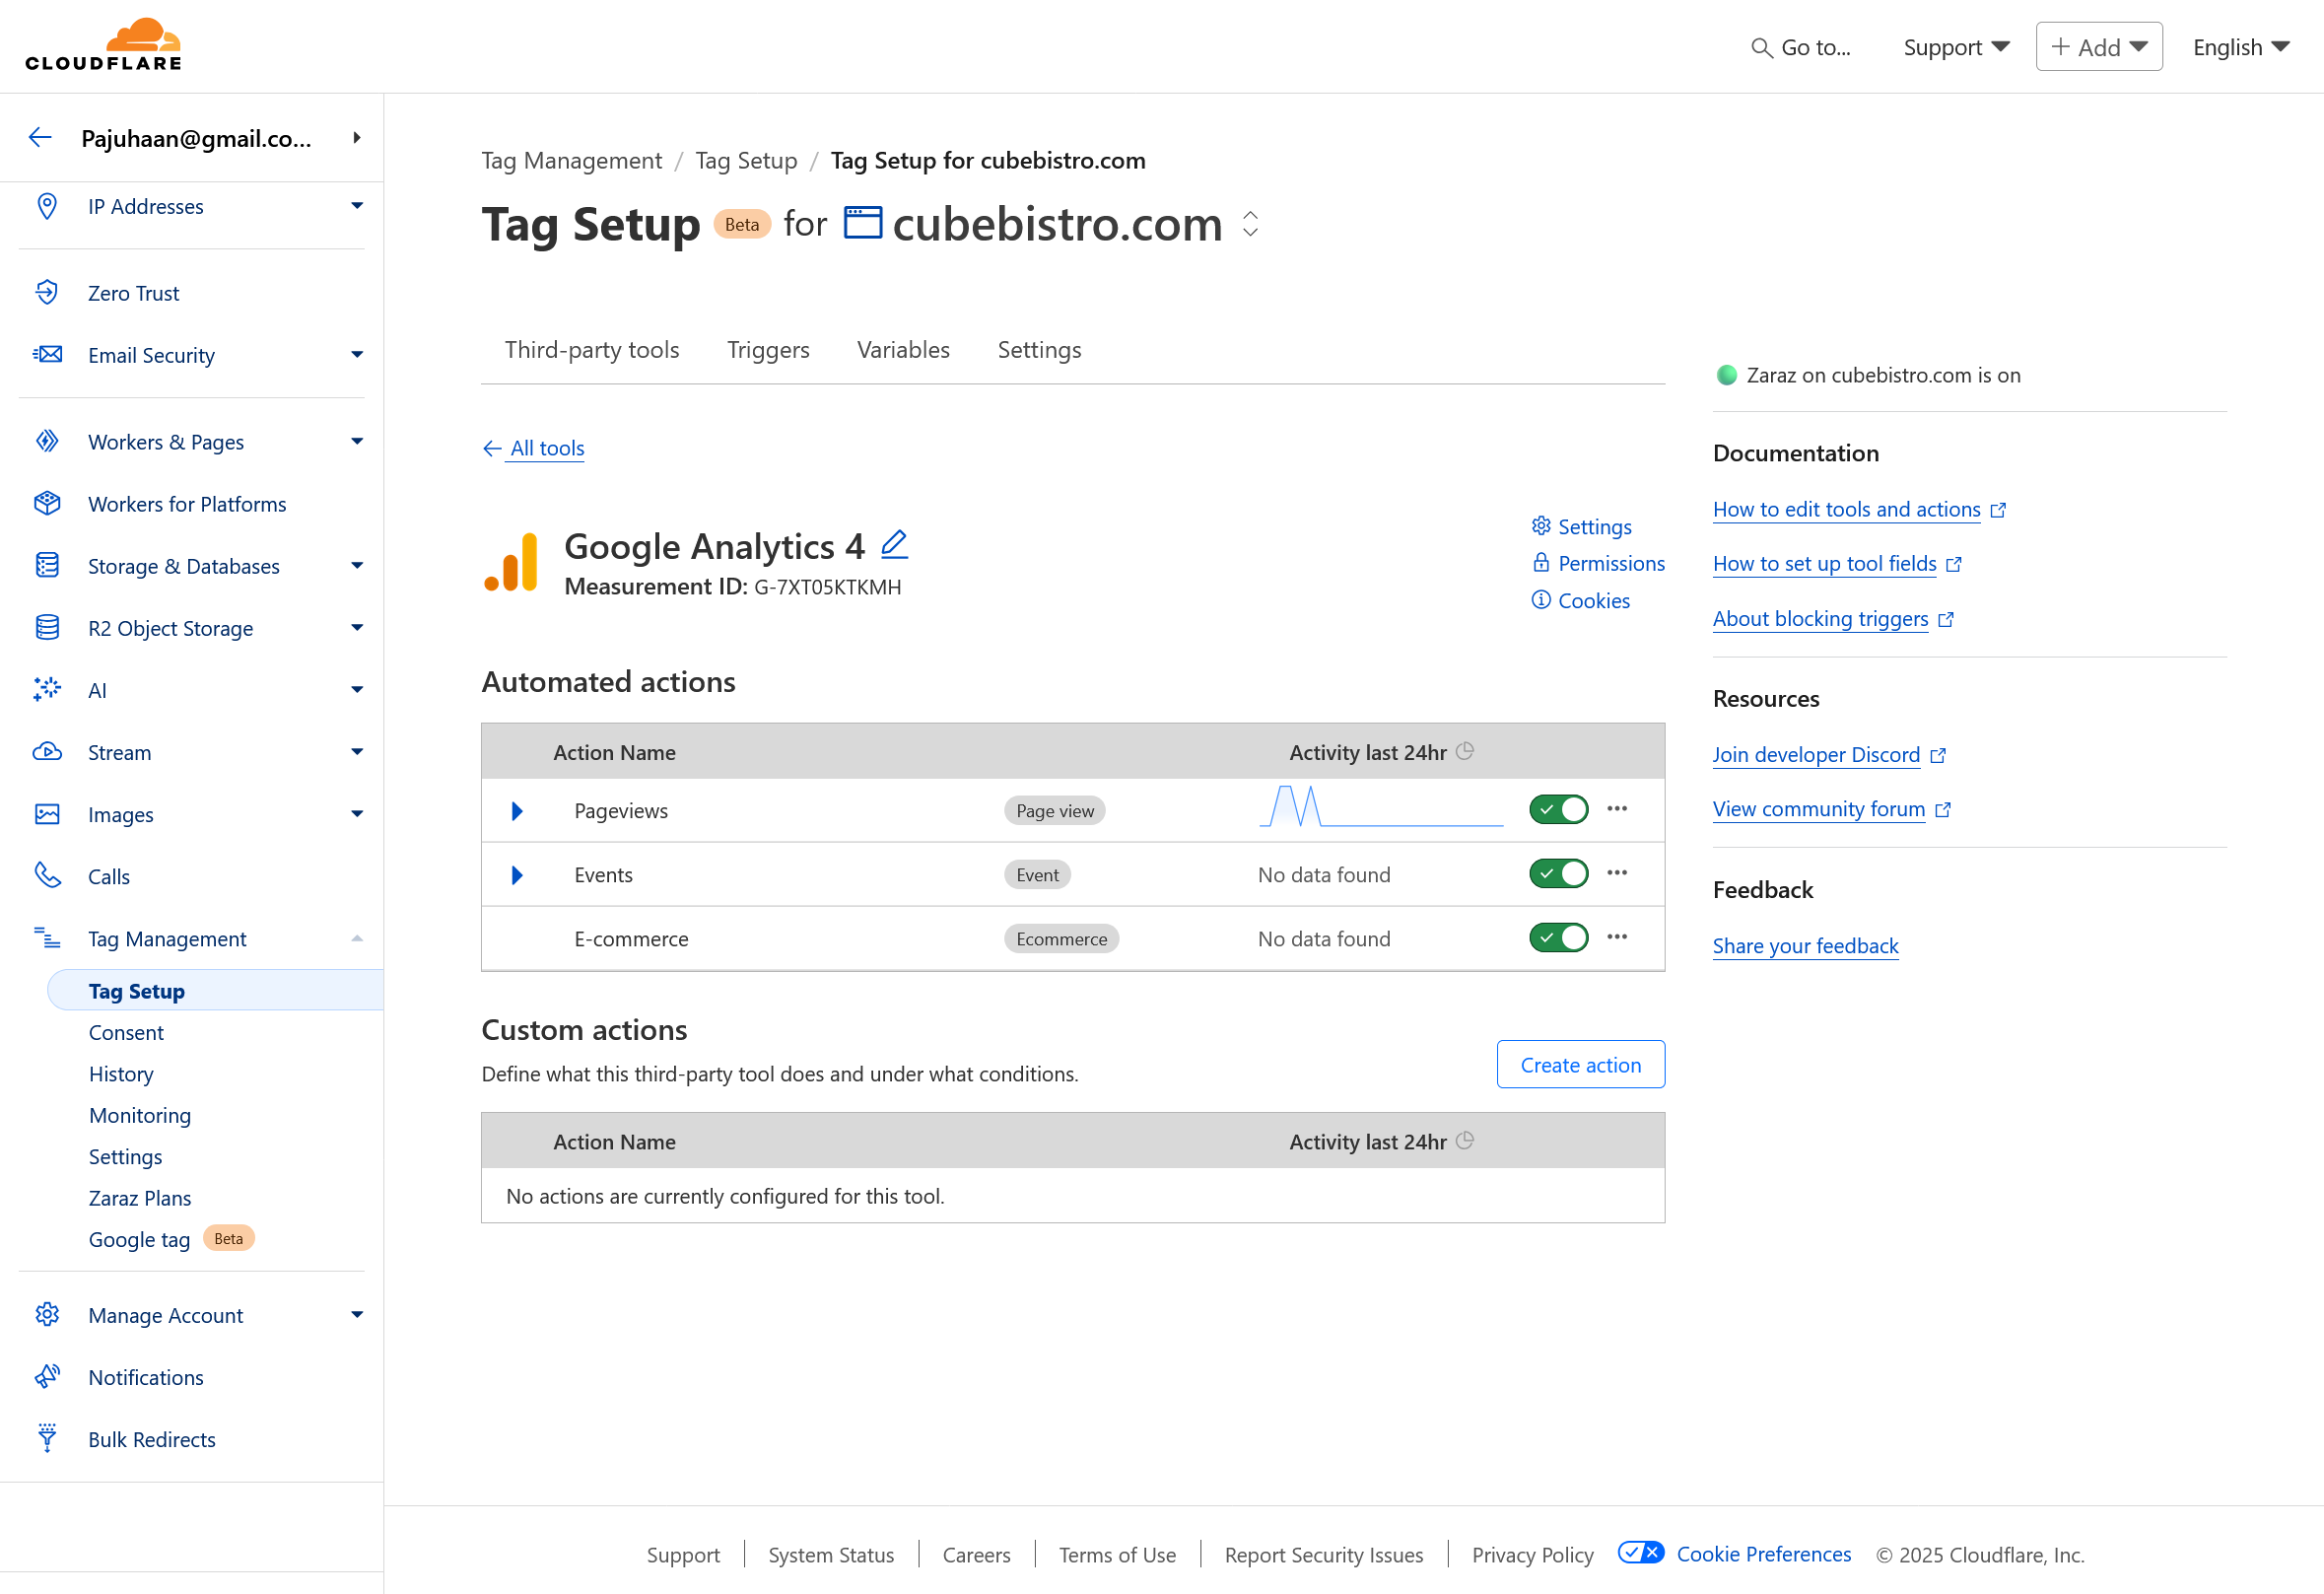Collapse the Tag Management sidebar section

click(x=357, y=937)
